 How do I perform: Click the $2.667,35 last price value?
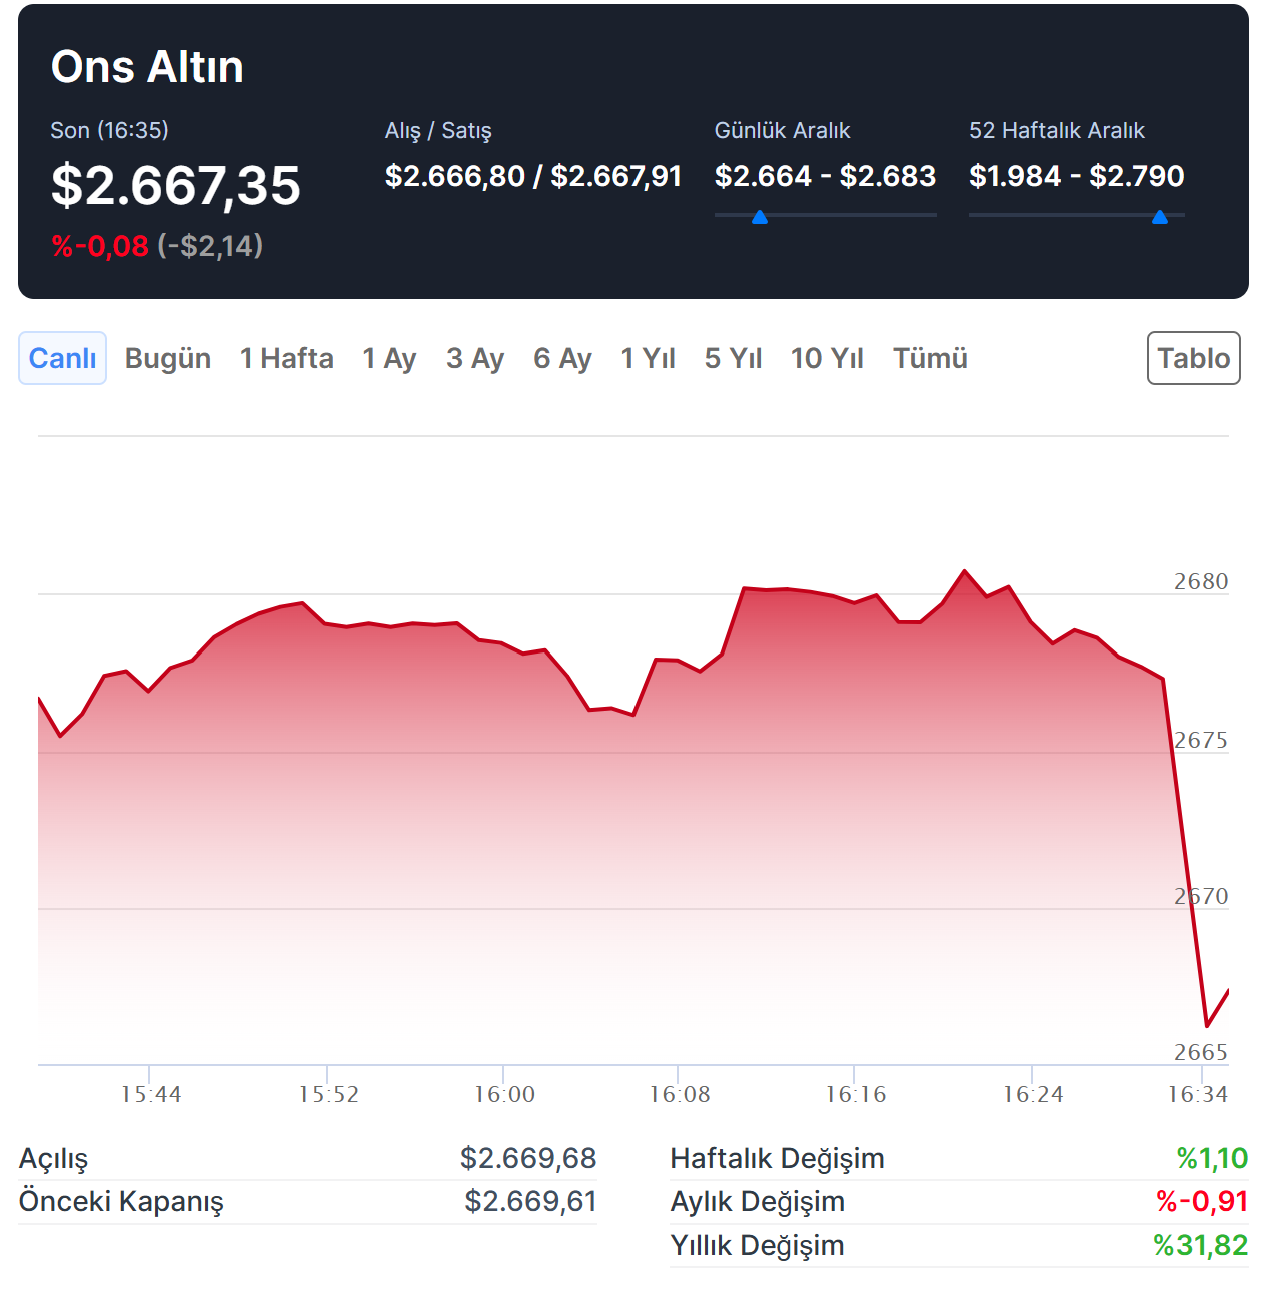176,186
